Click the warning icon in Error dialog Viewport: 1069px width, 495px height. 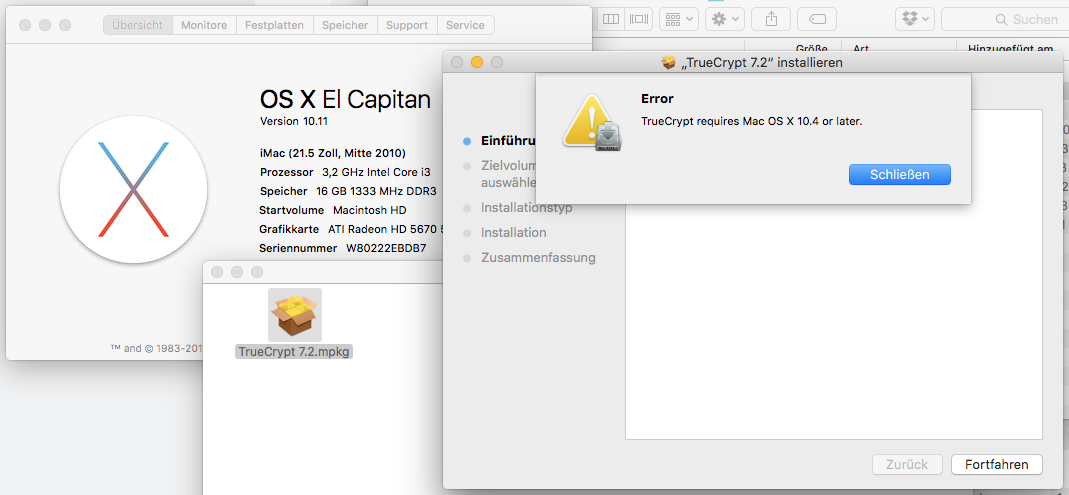click(x=592, y=123)
